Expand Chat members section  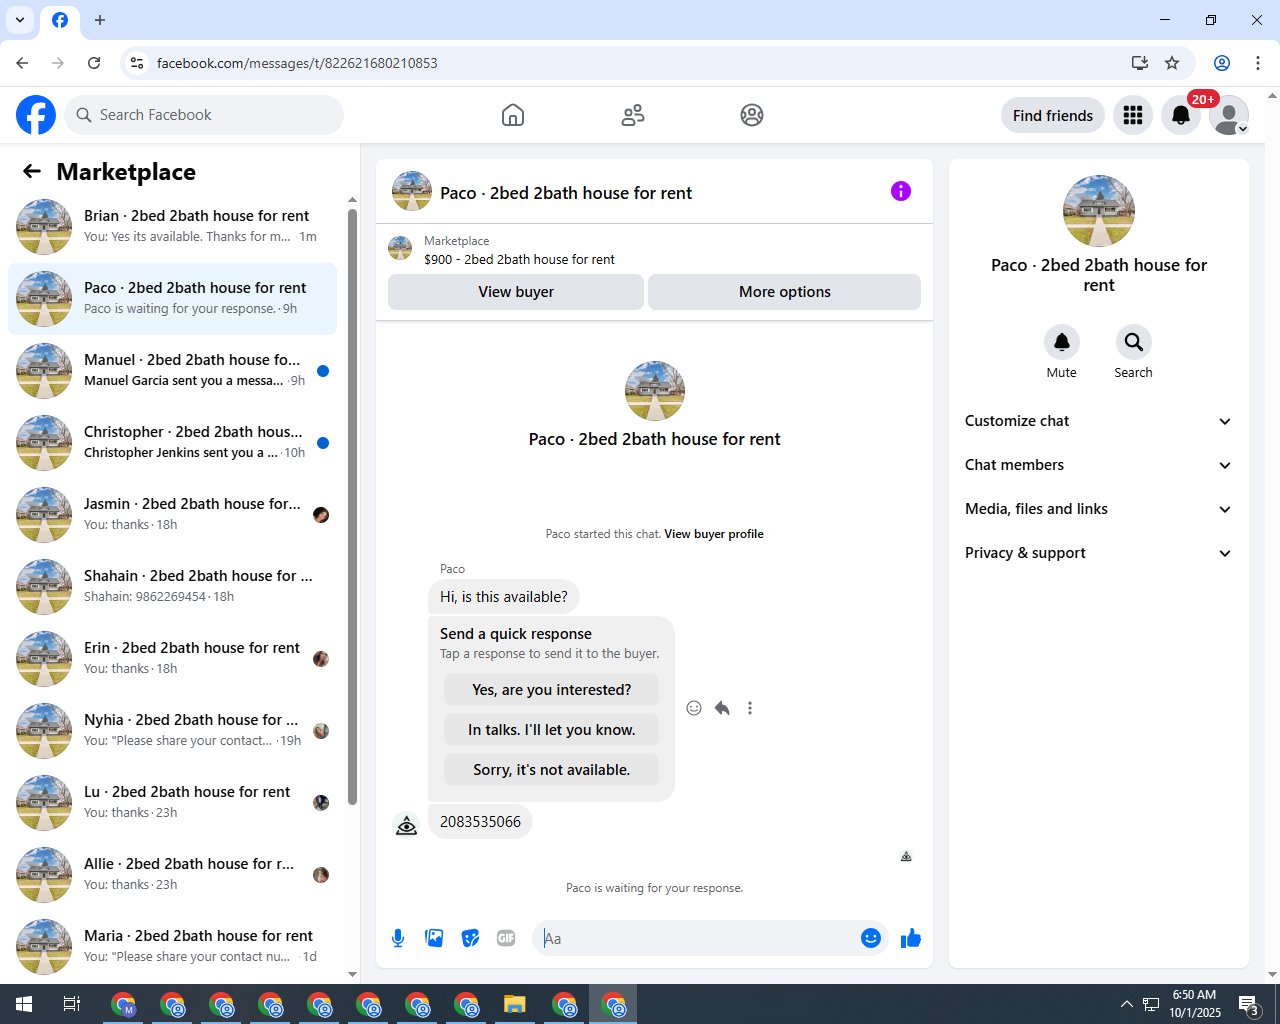click(x=1098, y=465)
